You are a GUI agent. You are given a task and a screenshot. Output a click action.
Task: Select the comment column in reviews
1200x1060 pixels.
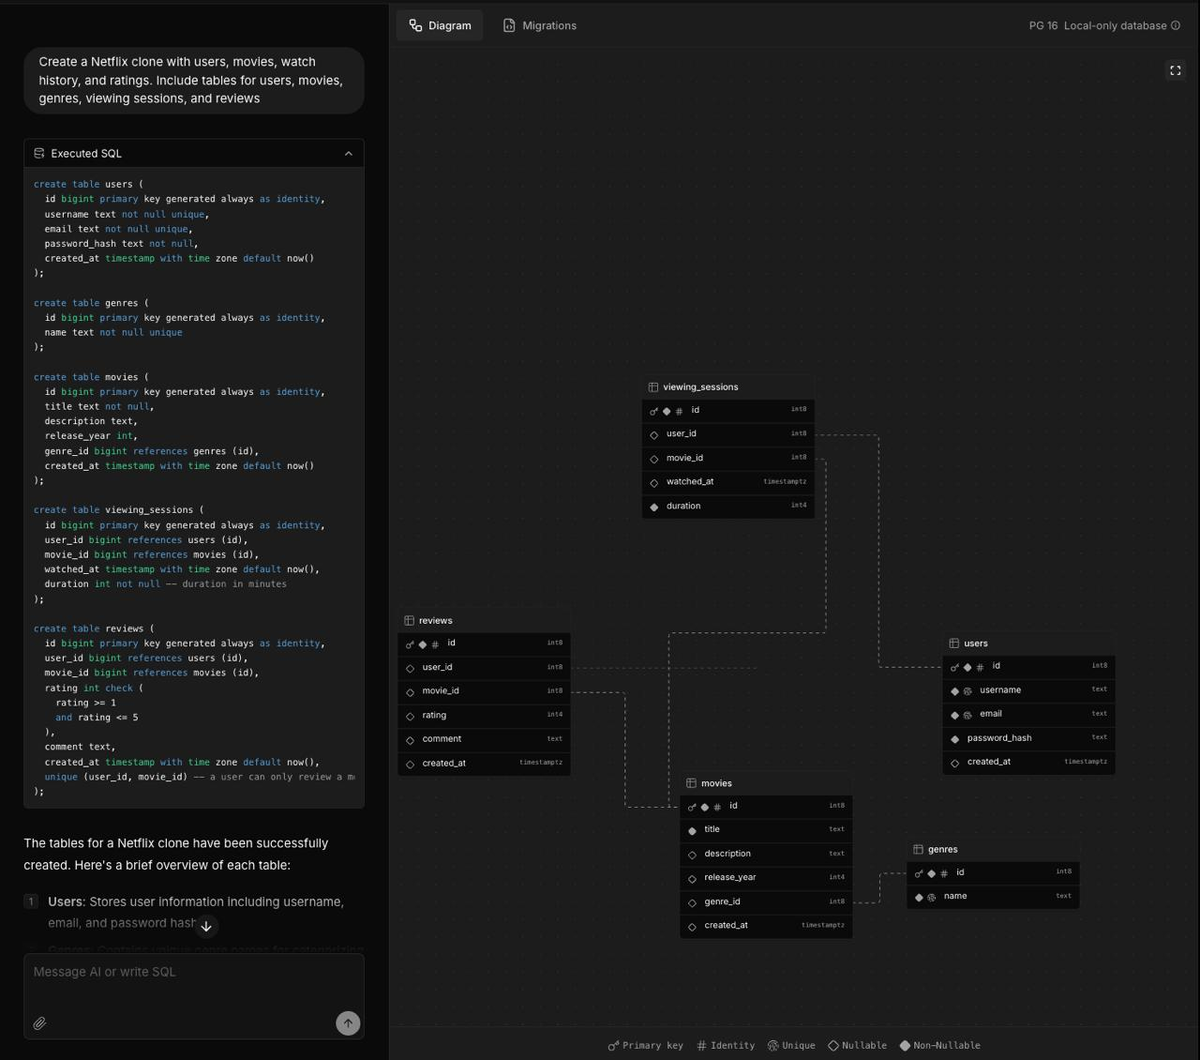coord(484,739)
